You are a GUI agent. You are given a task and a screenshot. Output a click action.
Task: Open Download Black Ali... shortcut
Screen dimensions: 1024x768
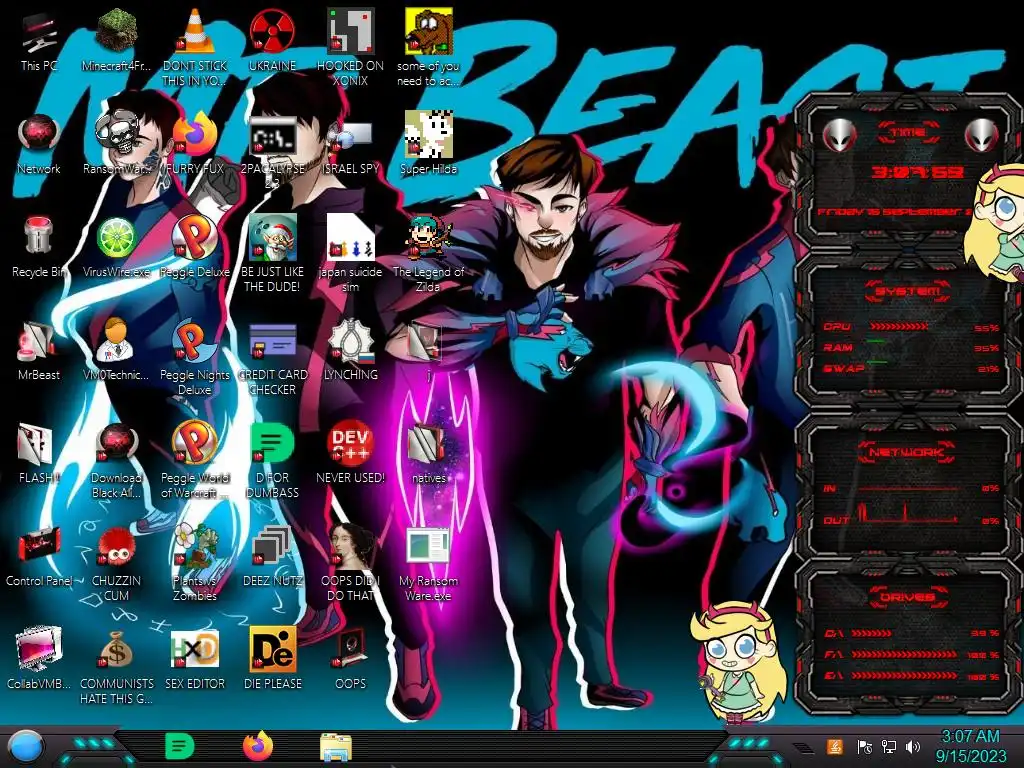[116, 443]
